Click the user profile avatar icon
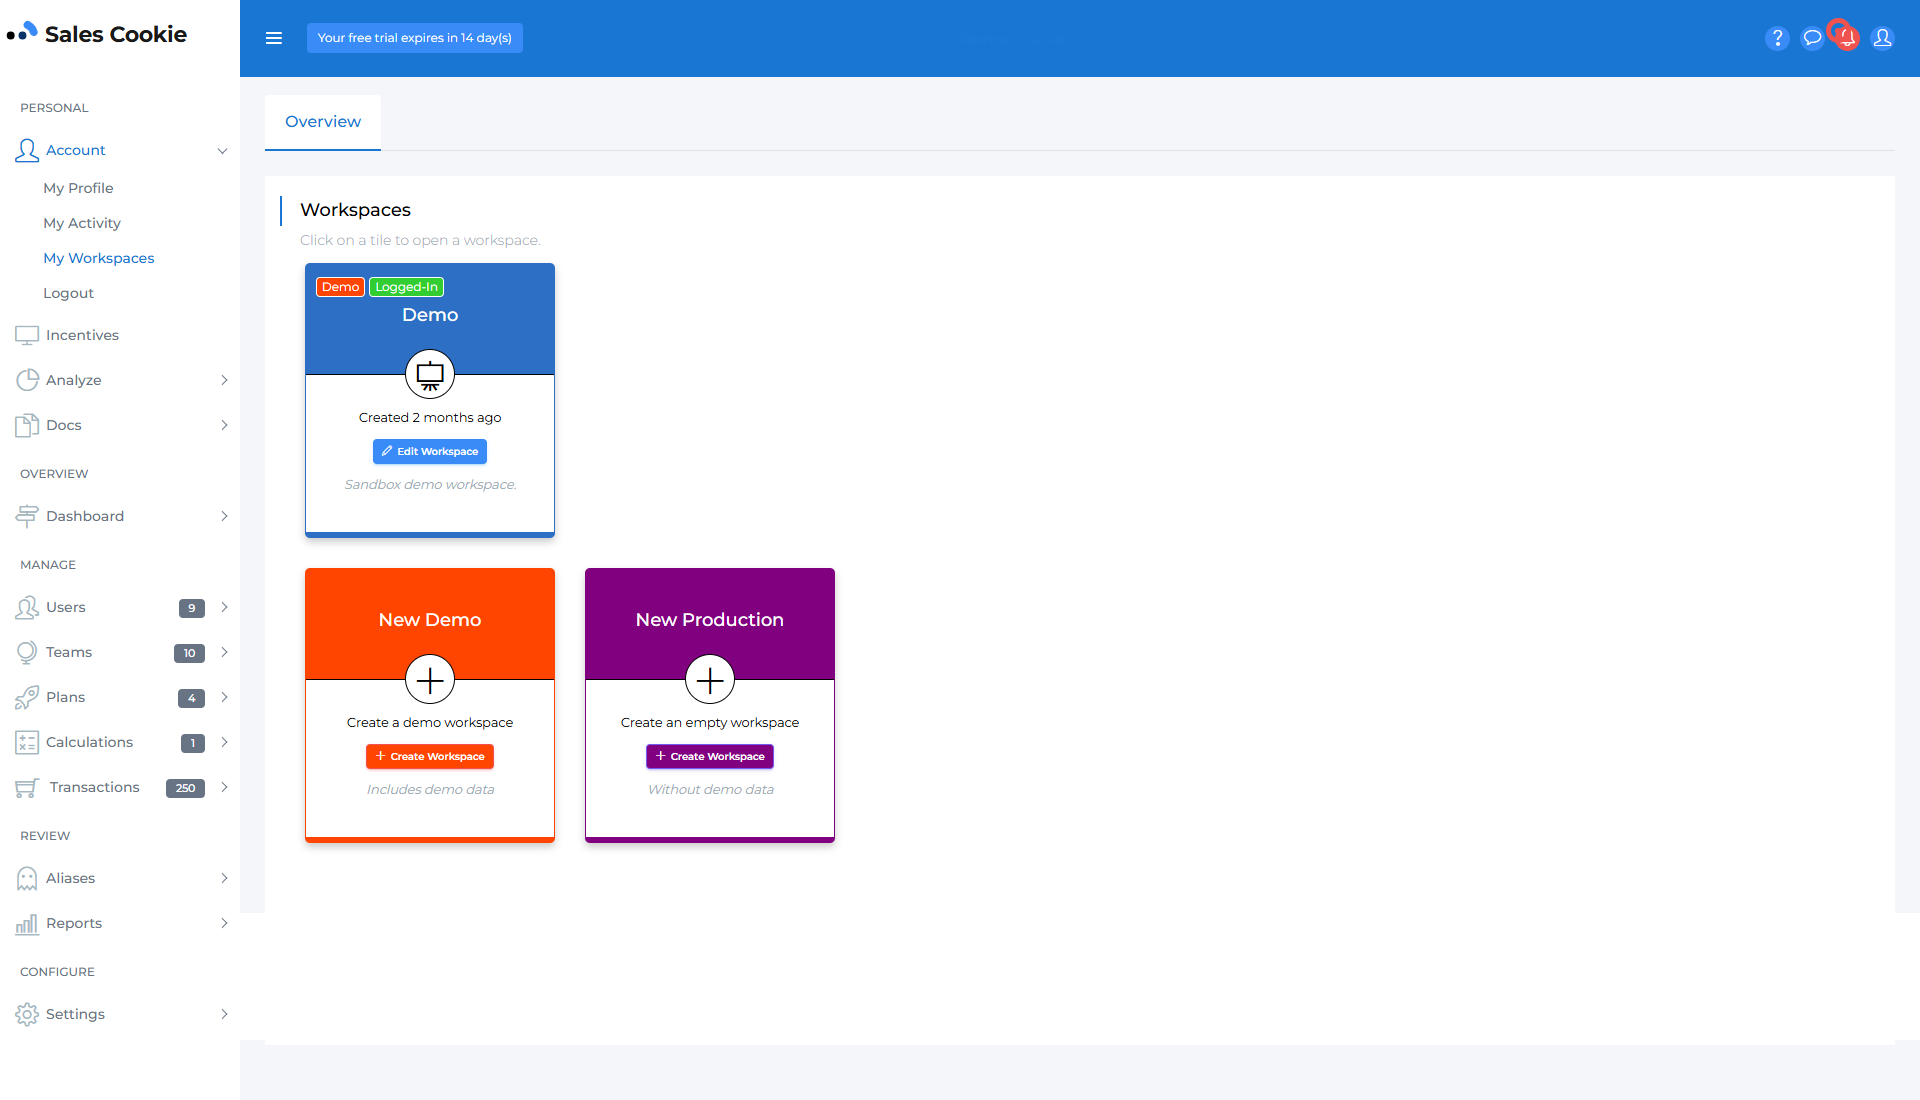This screenshot has height=1100, width=1920. (x=1882, y=38)
